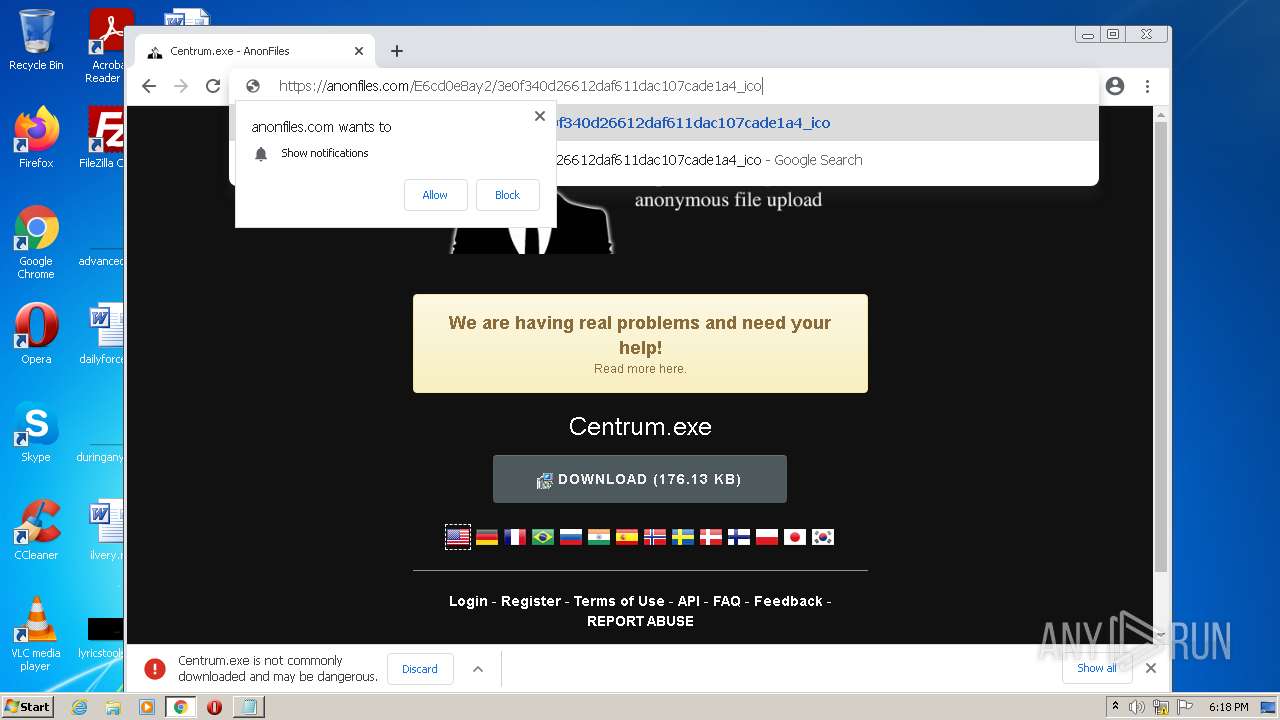Select the South Korean flag language
The image size is (1280, 720).
[823, 537]
